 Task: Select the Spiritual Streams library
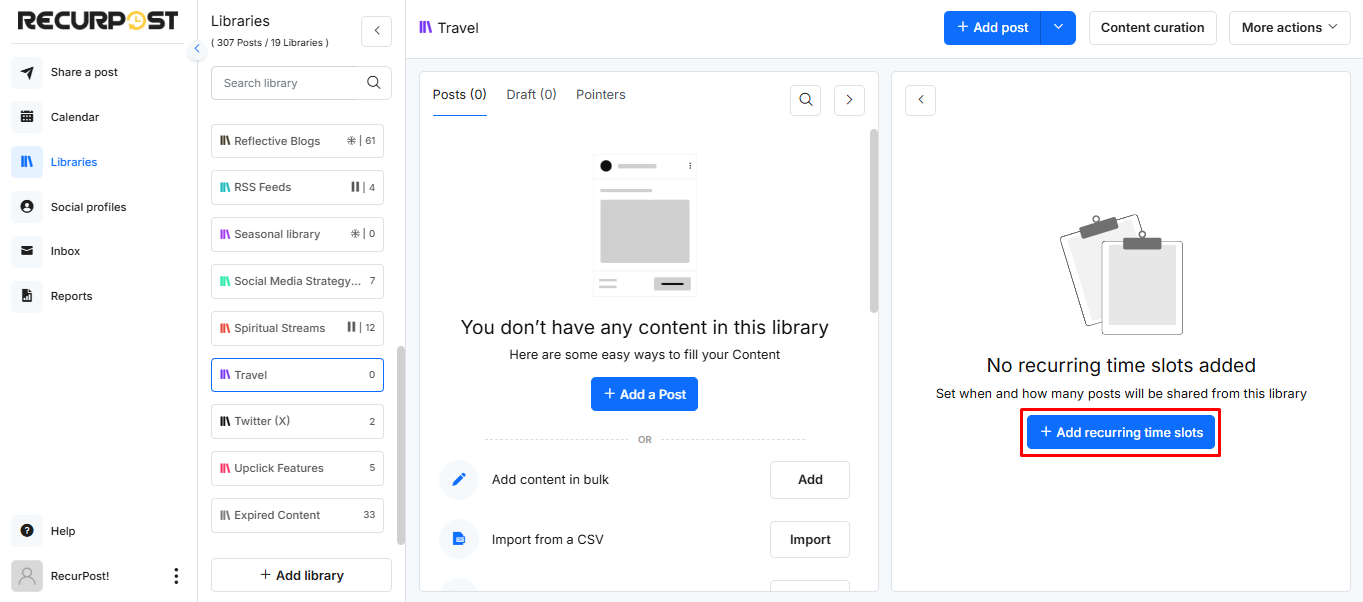pyautogui.click(x=297, y=328)
